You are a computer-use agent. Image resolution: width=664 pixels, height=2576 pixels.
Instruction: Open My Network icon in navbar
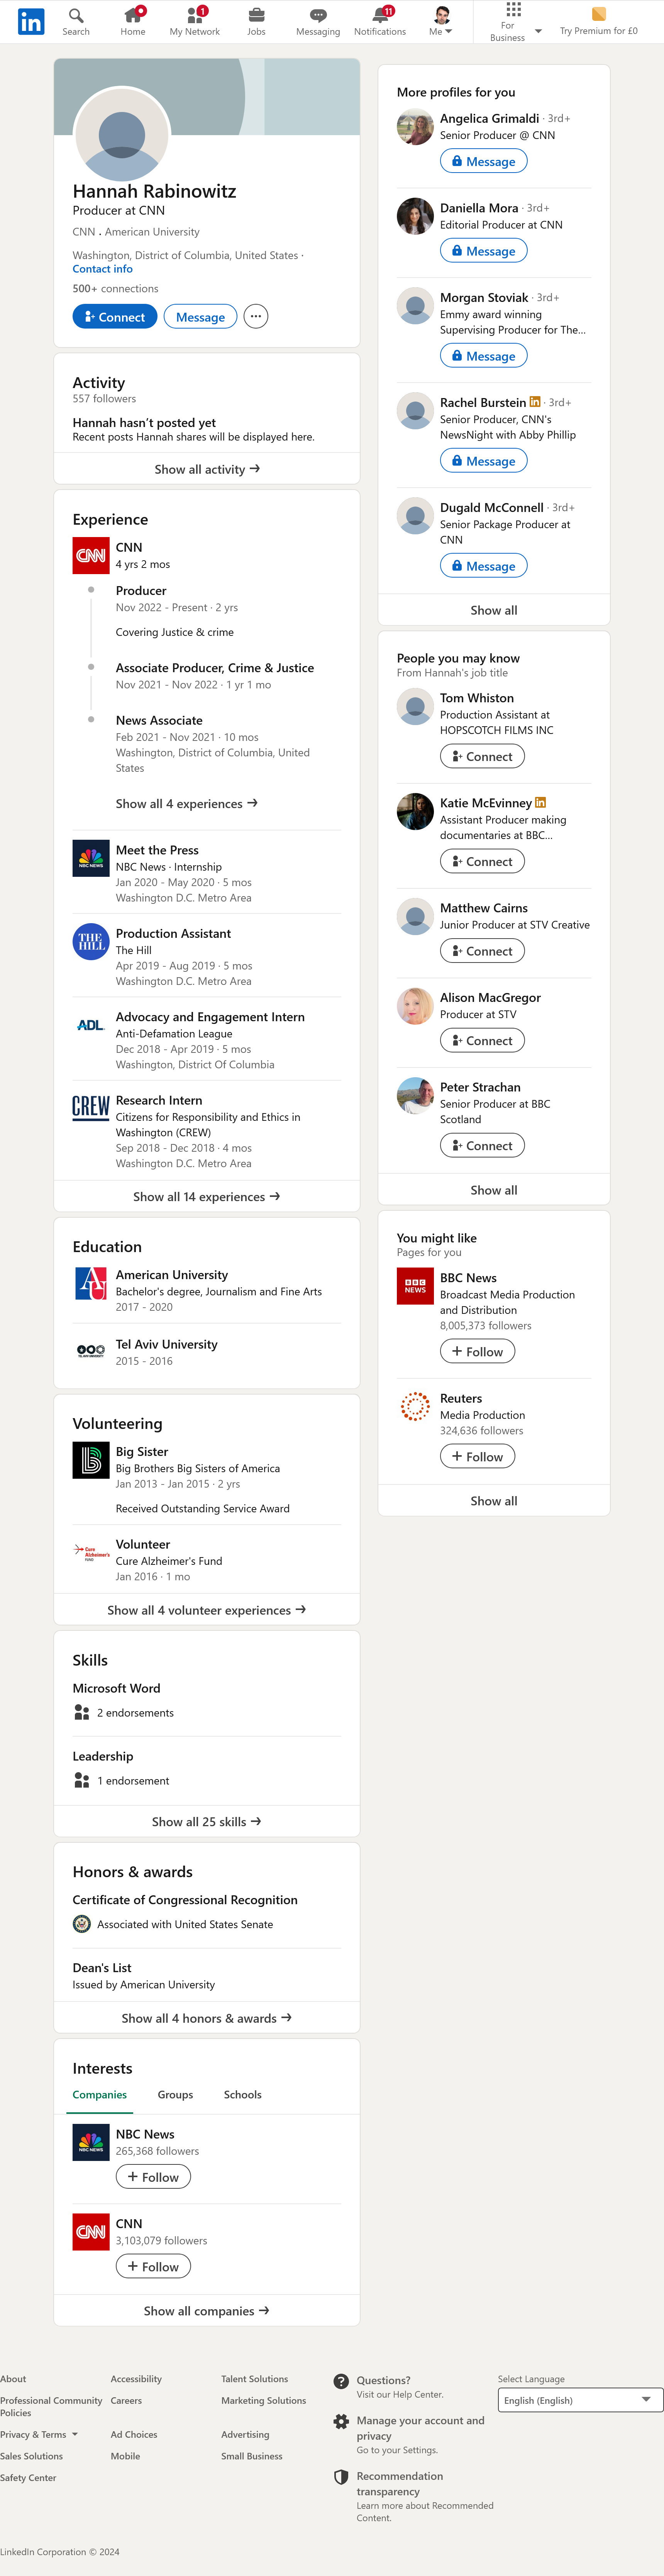coord(194,15)
